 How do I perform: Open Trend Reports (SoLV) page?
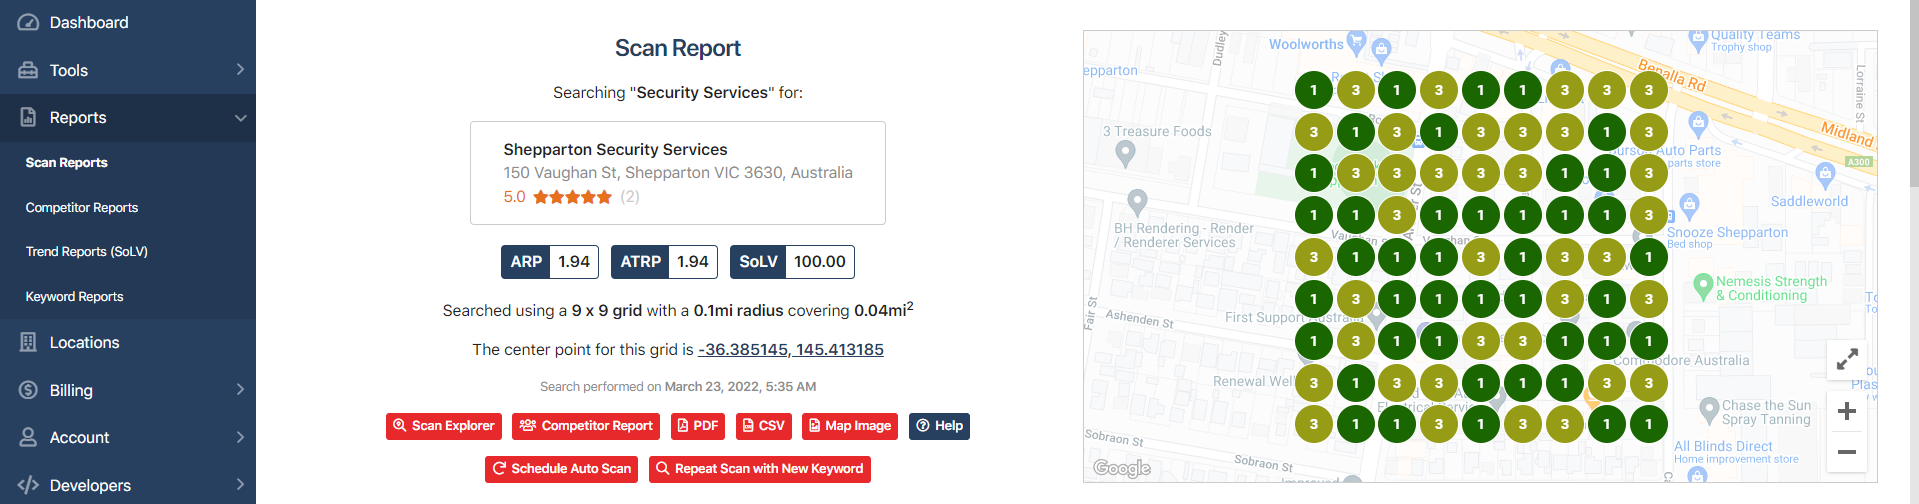(x=87, y=252)
